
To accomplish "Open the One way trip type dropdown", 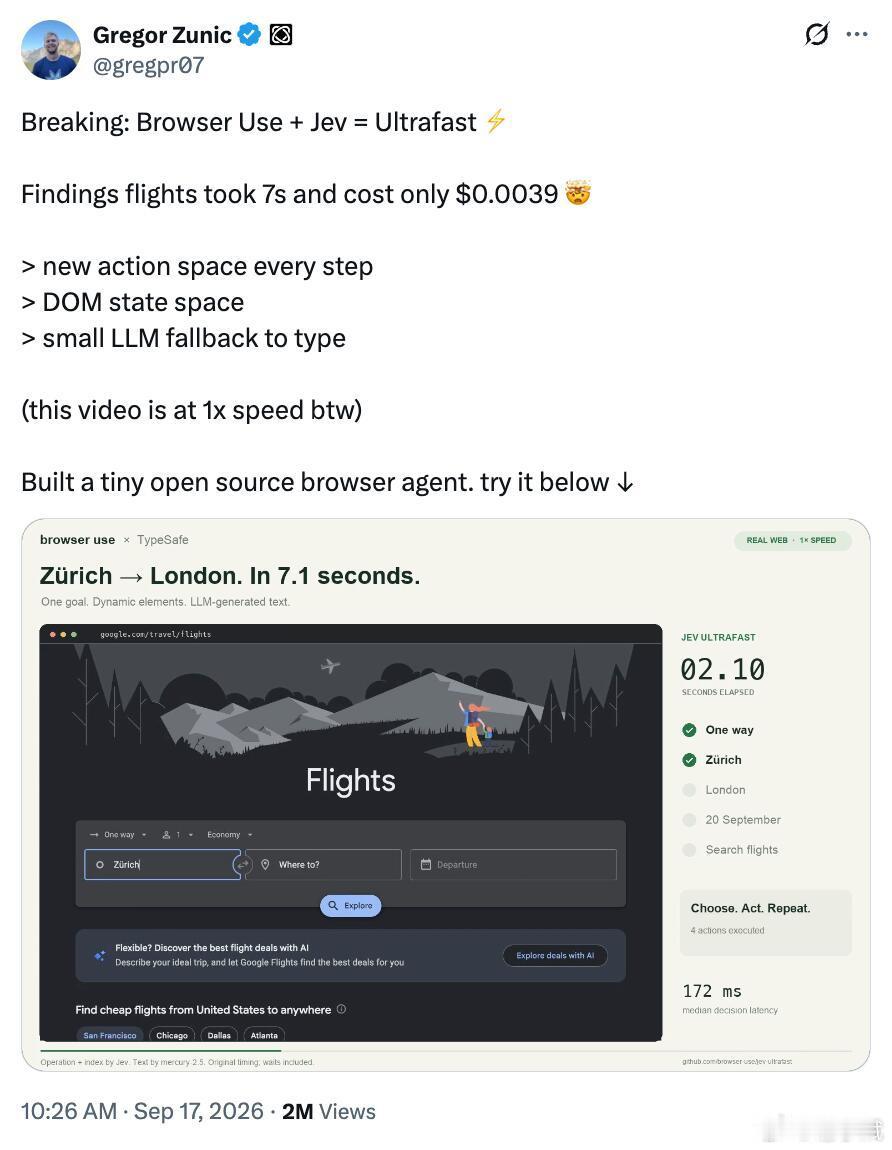I will pyautogui.click(x=118, y=835).
